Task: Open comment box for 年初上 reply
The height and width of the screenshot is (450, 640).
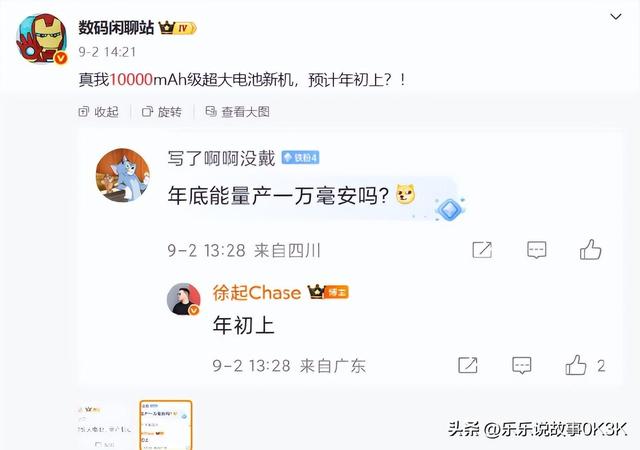Action: (522, 365)
